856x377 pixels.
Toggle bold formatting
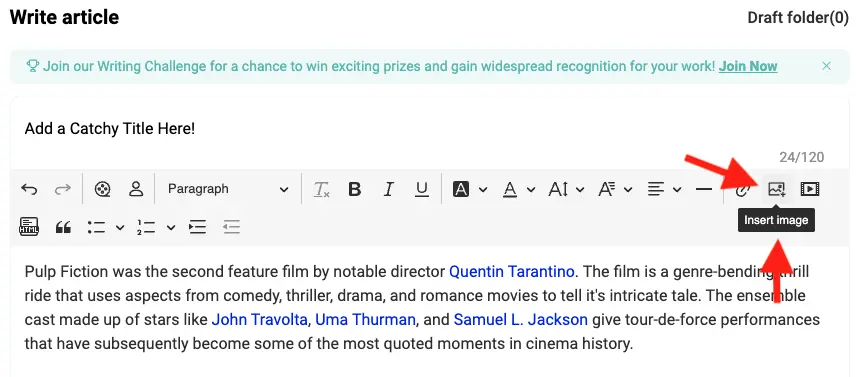pyautogui.click(x=355, y=189)
